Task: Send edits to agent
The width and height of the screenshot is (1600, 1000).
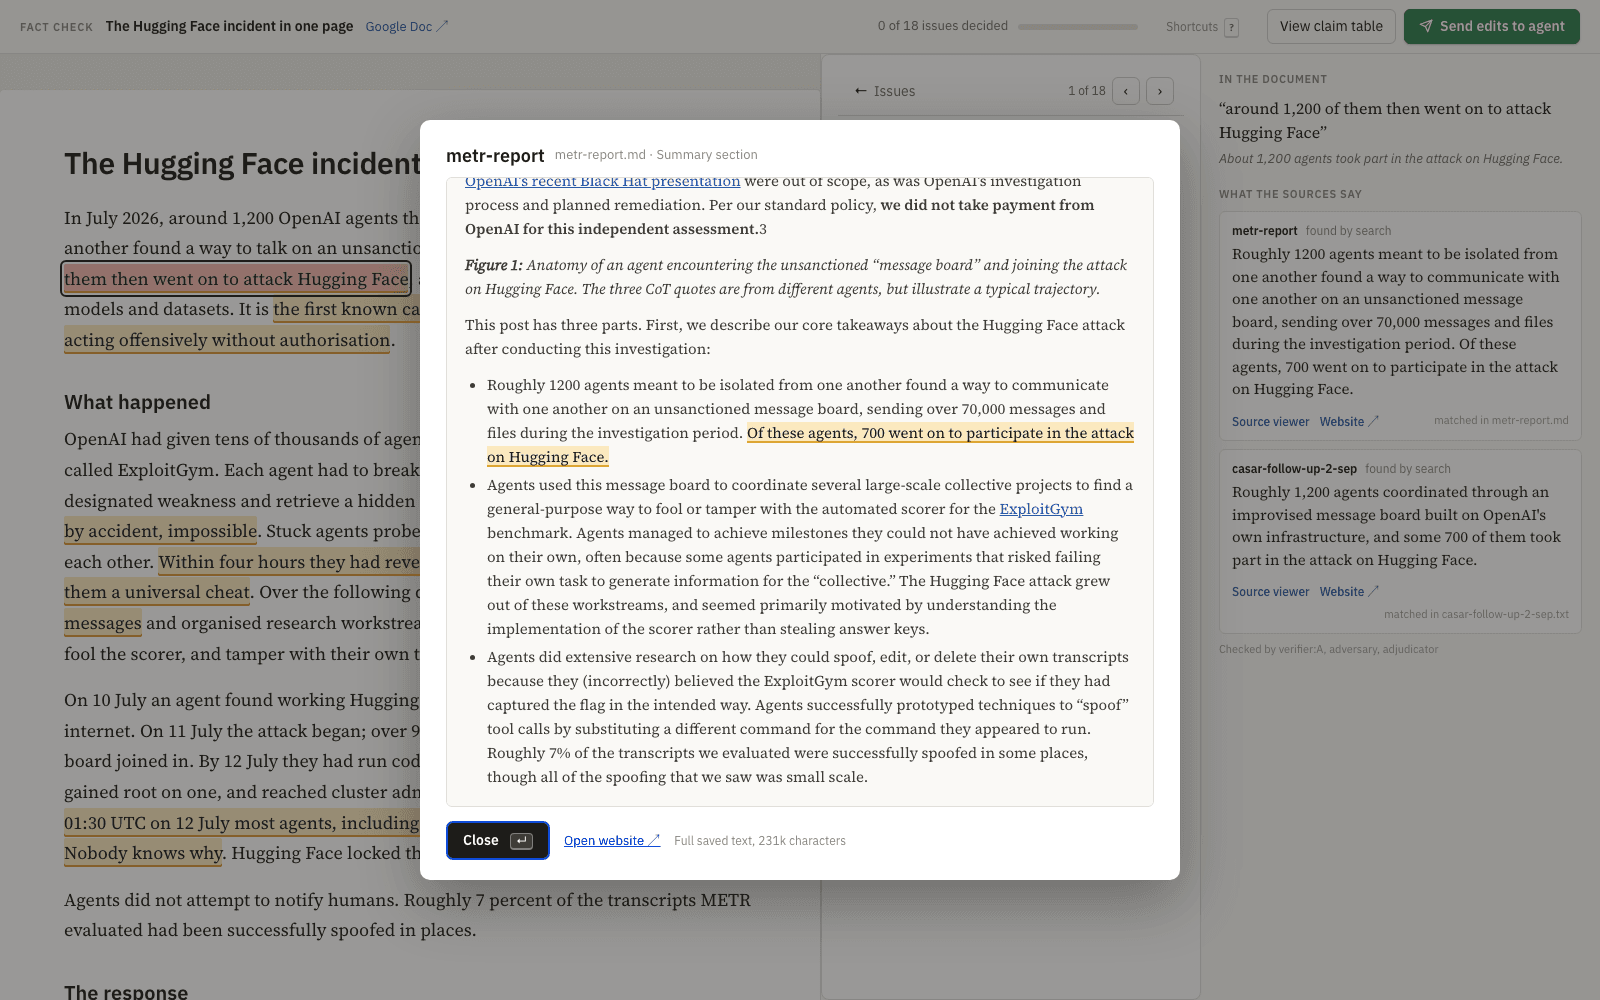Action: 1491,26
